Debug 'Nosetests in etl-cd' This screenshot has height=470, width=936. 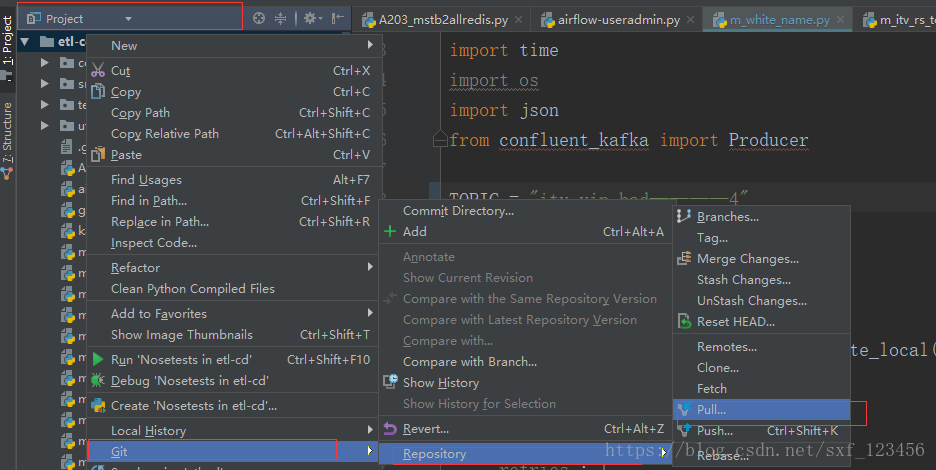coord(234,380)
